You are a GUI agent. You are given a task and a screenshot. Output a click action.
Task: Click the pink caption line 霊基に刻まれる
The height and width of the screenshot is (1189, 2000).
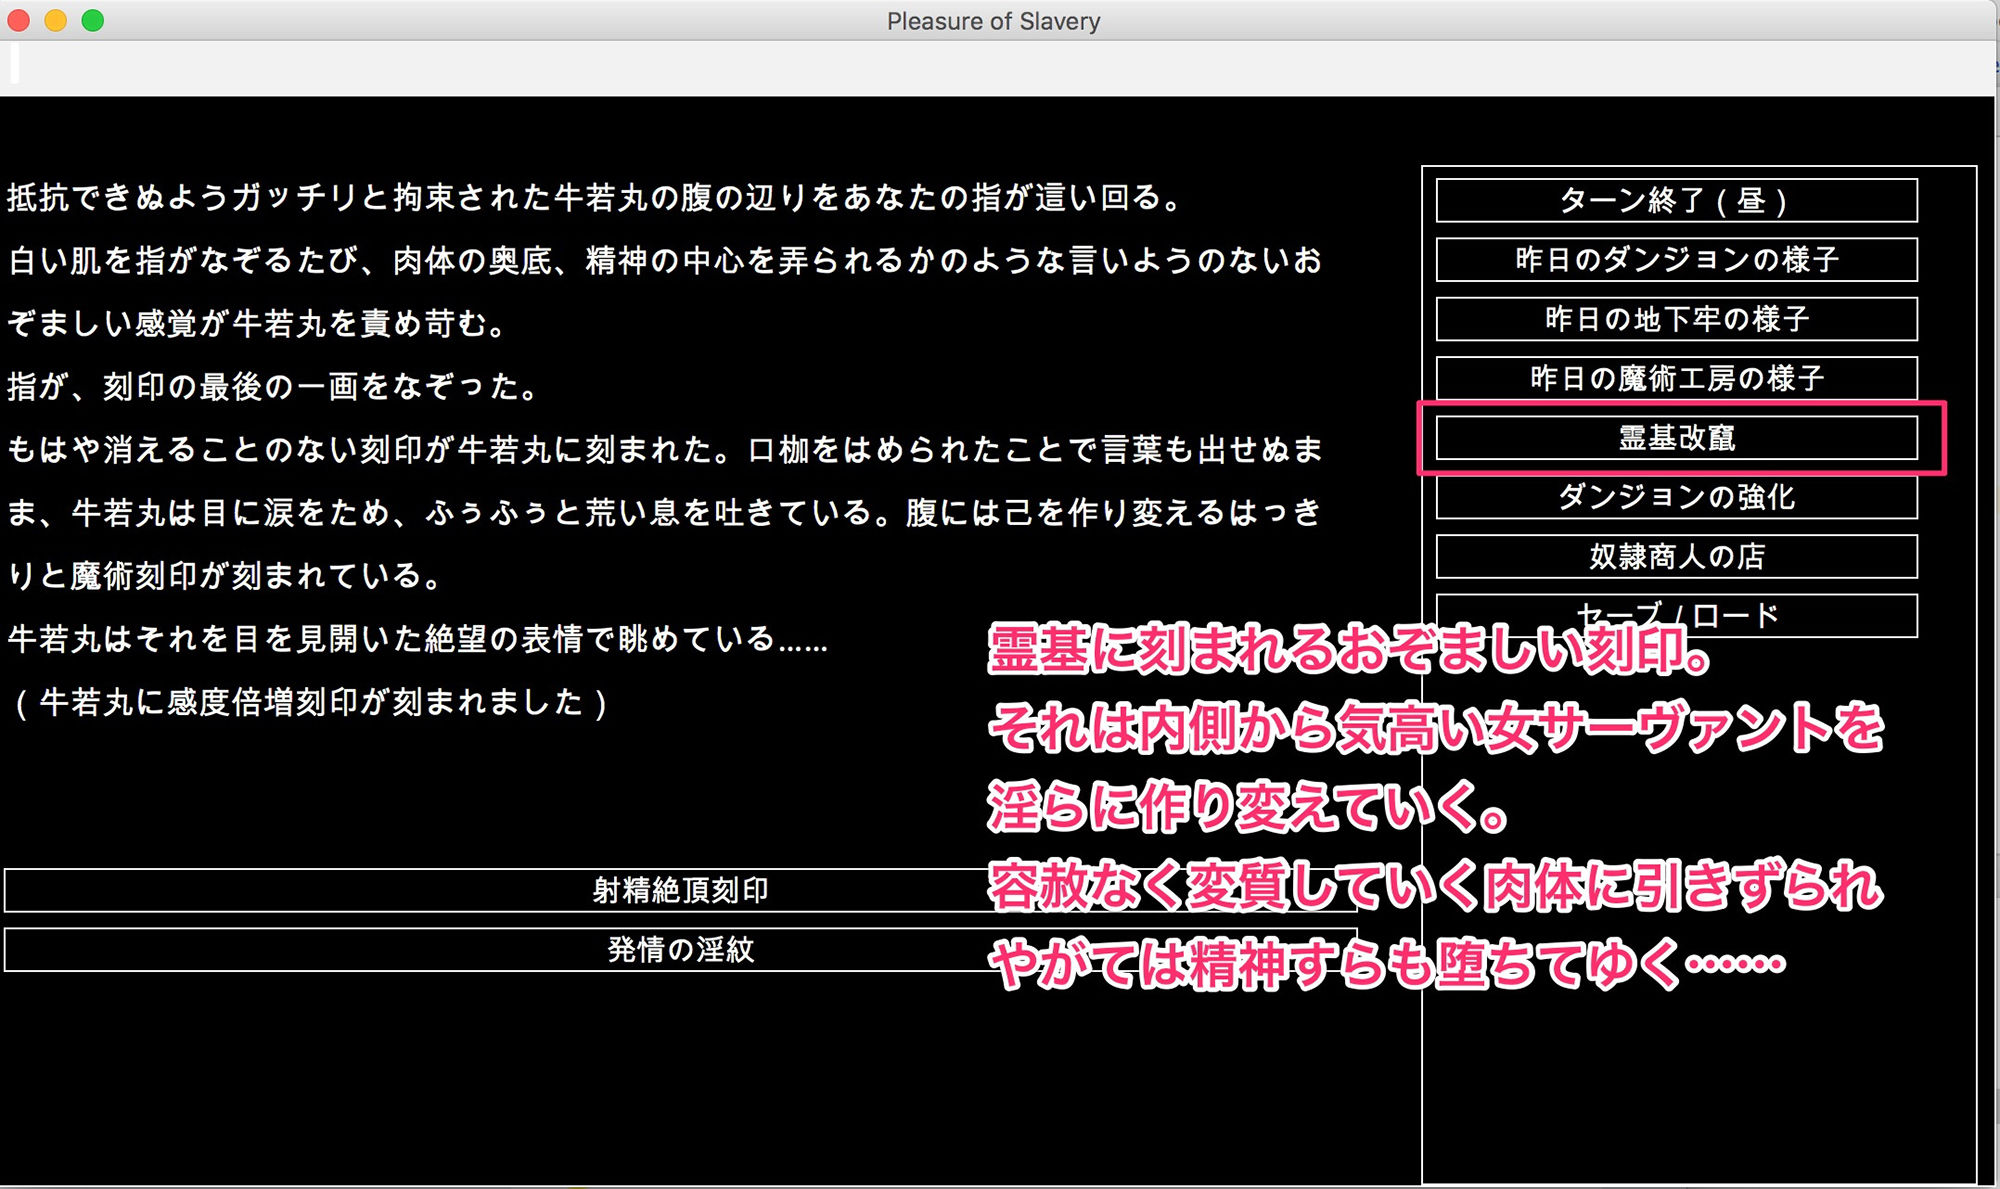1350,650
